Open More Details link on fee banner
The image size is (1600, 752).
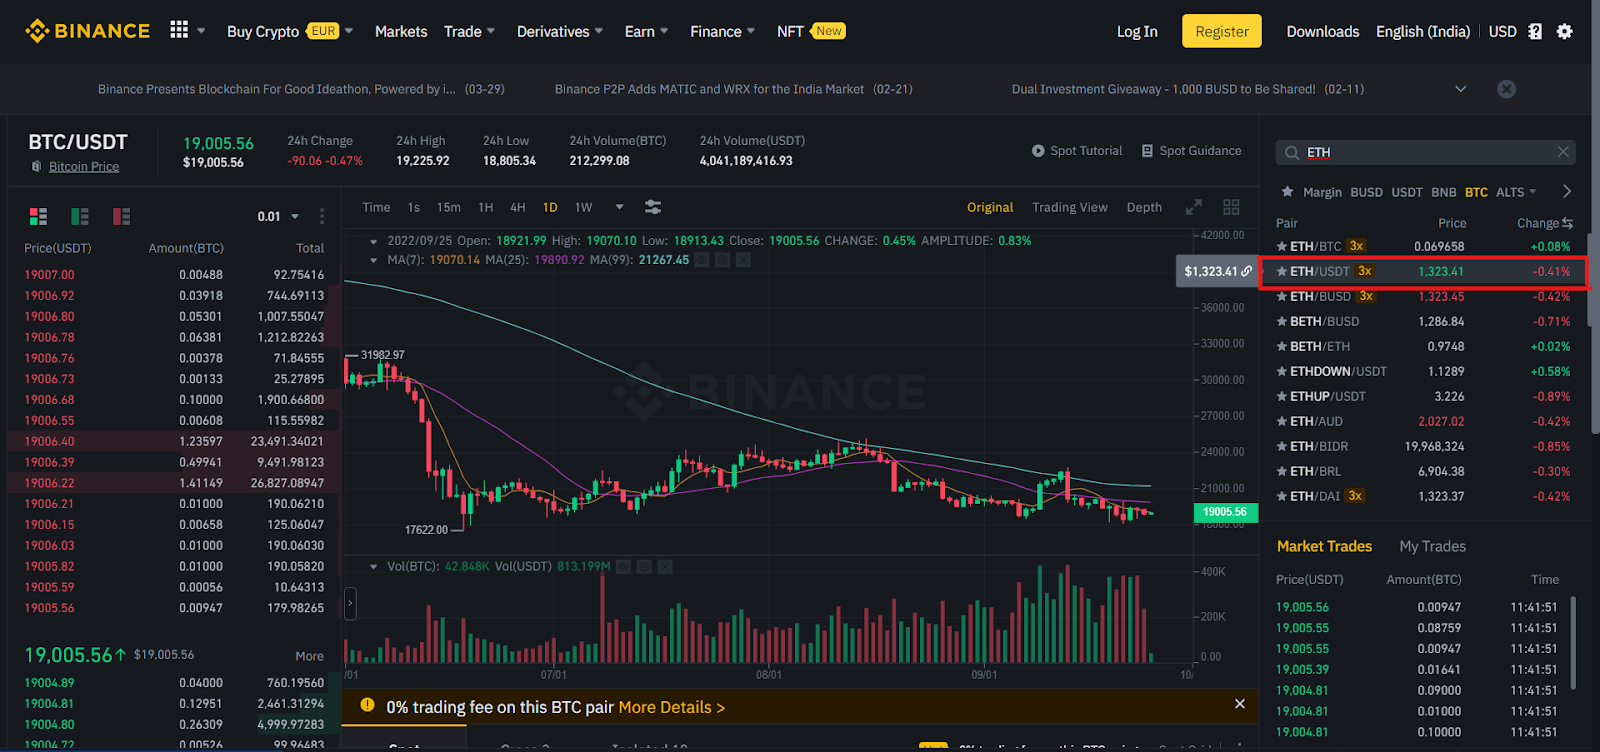pyautogui.click(x=672, y=707)
